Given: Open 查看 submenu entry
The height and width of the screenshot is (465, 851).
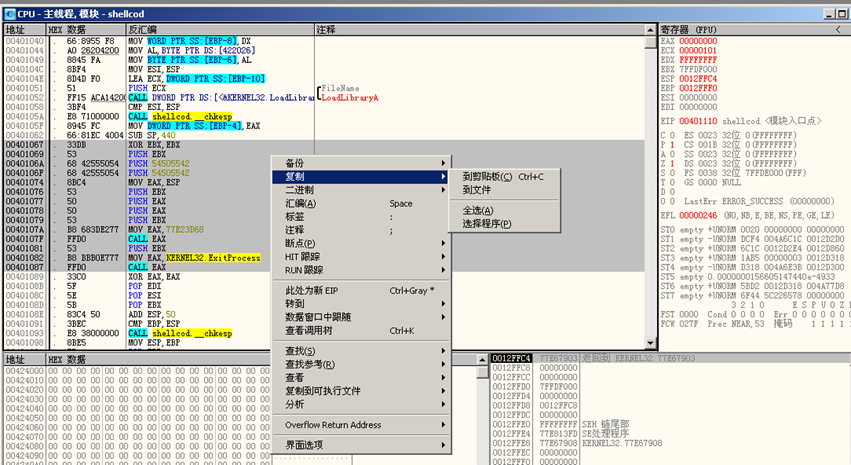Looking at the screenshot, I should pyautogui.click(x=361, y=378).
